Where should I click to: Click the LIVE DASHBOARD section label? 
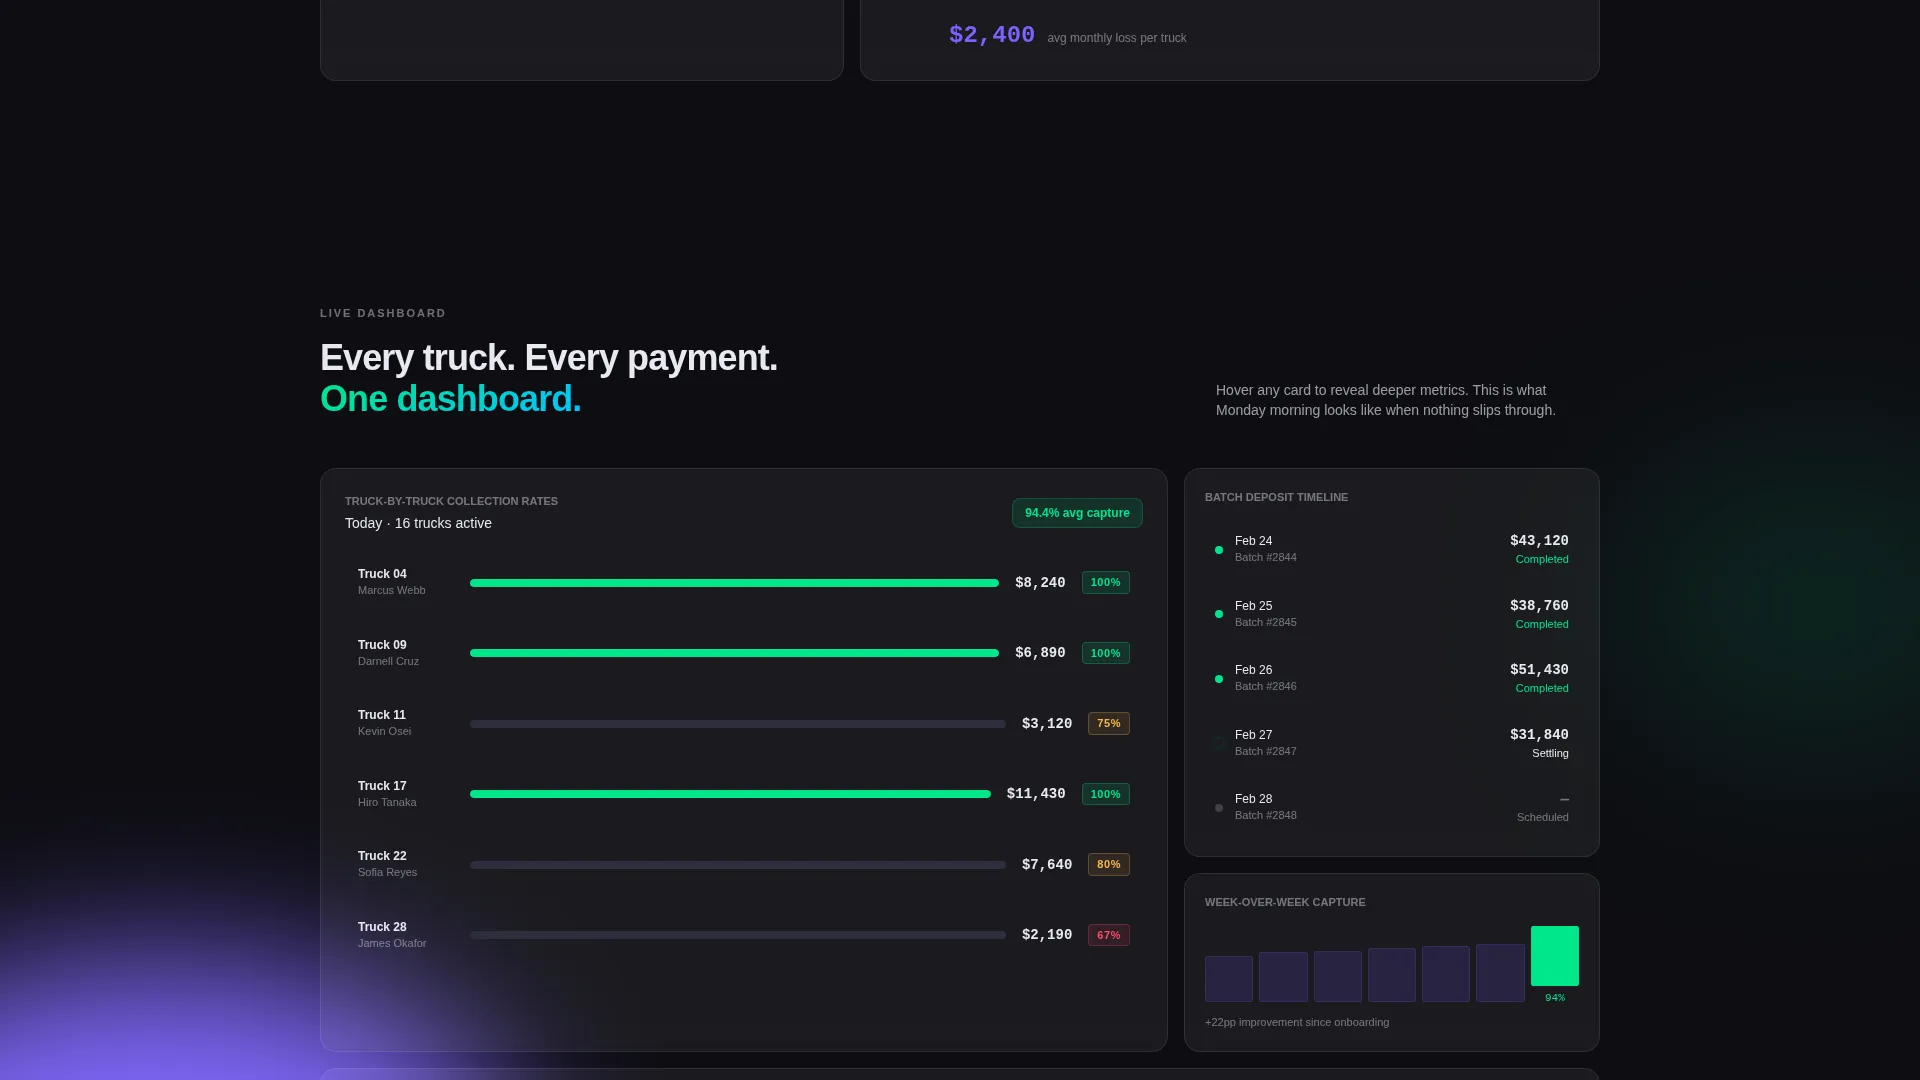383,313
